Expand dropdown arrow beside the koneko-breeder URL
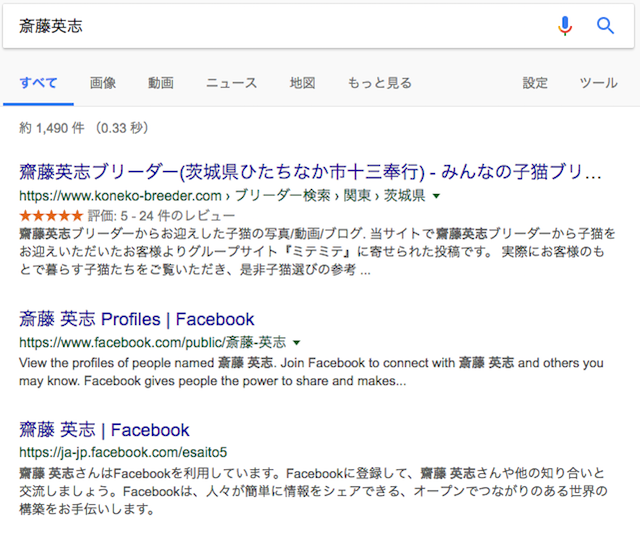Screen dimensions: 640x534 [436, 196]
